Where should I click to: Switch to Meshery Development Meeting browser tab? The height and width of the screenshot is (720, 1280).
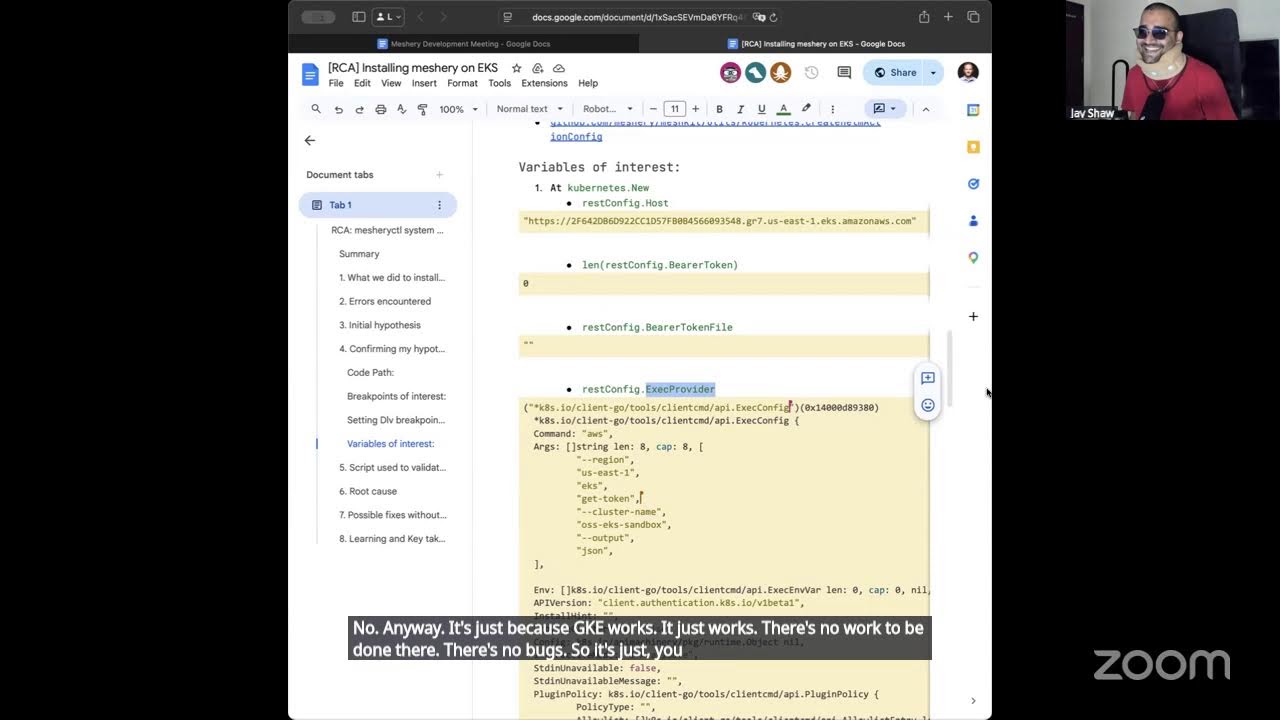coord(464,44)
